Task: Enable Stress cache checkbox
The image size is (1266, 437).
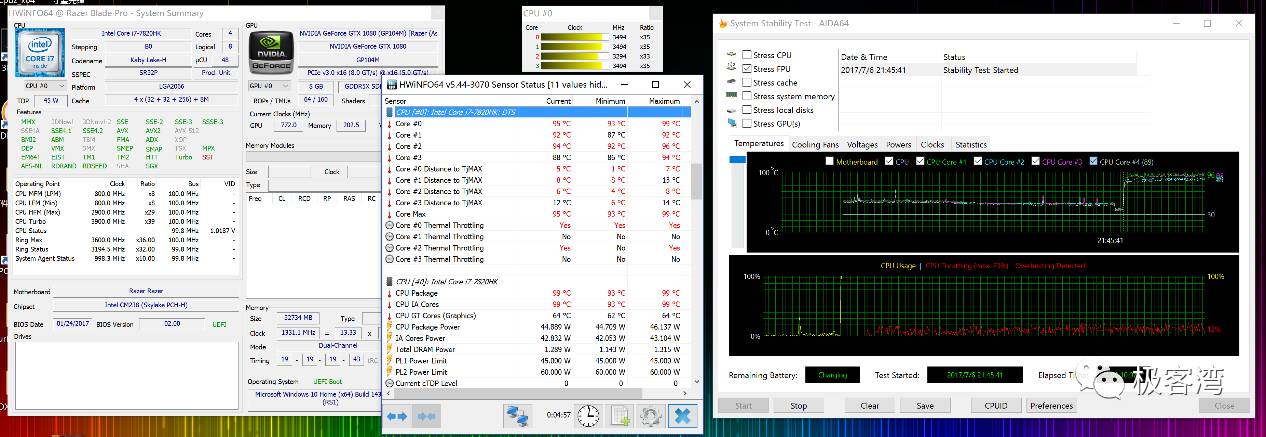Action: (747, 83)
